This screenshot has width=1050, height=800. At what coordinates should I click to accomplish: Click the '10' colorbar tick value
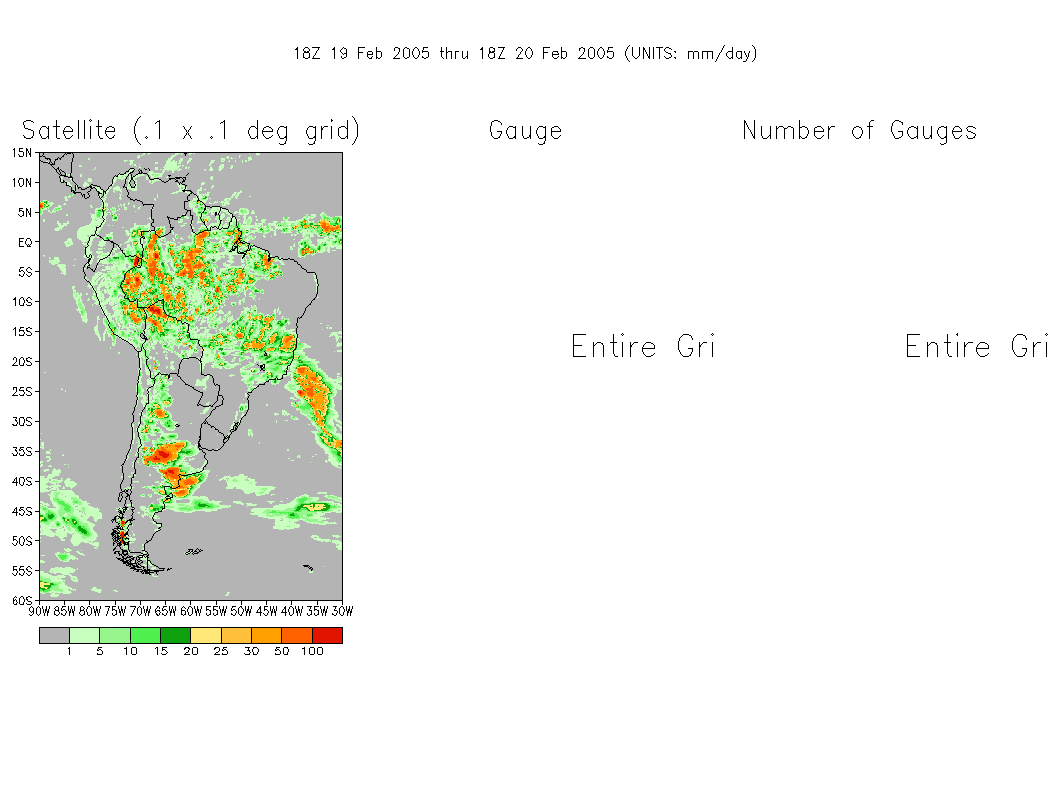(x=130, y=651)
